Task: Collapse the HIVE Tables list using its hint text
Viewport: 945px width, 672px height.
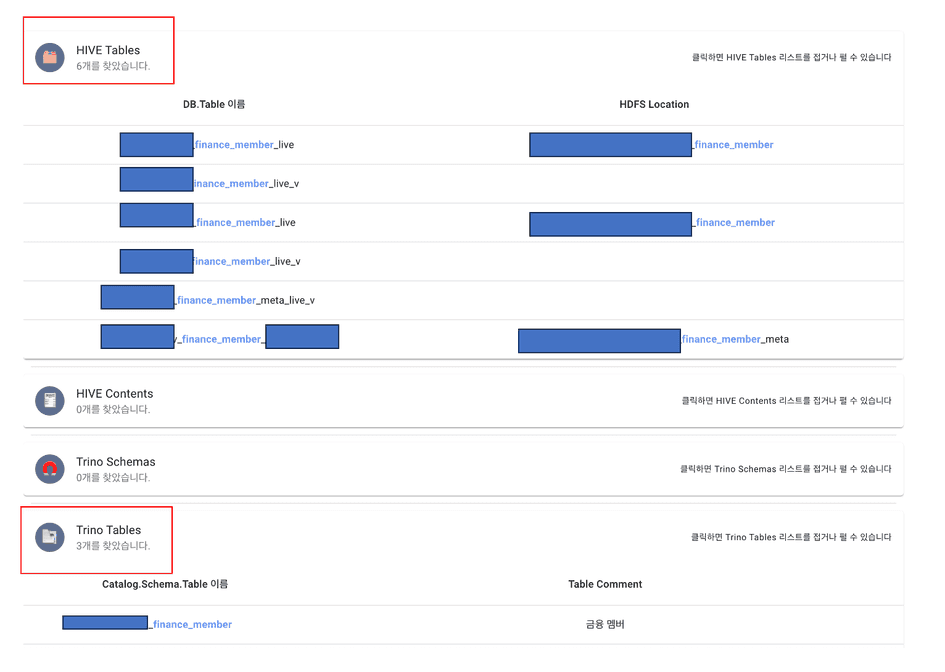Action: pyautogui.click(x=791, y=57)
